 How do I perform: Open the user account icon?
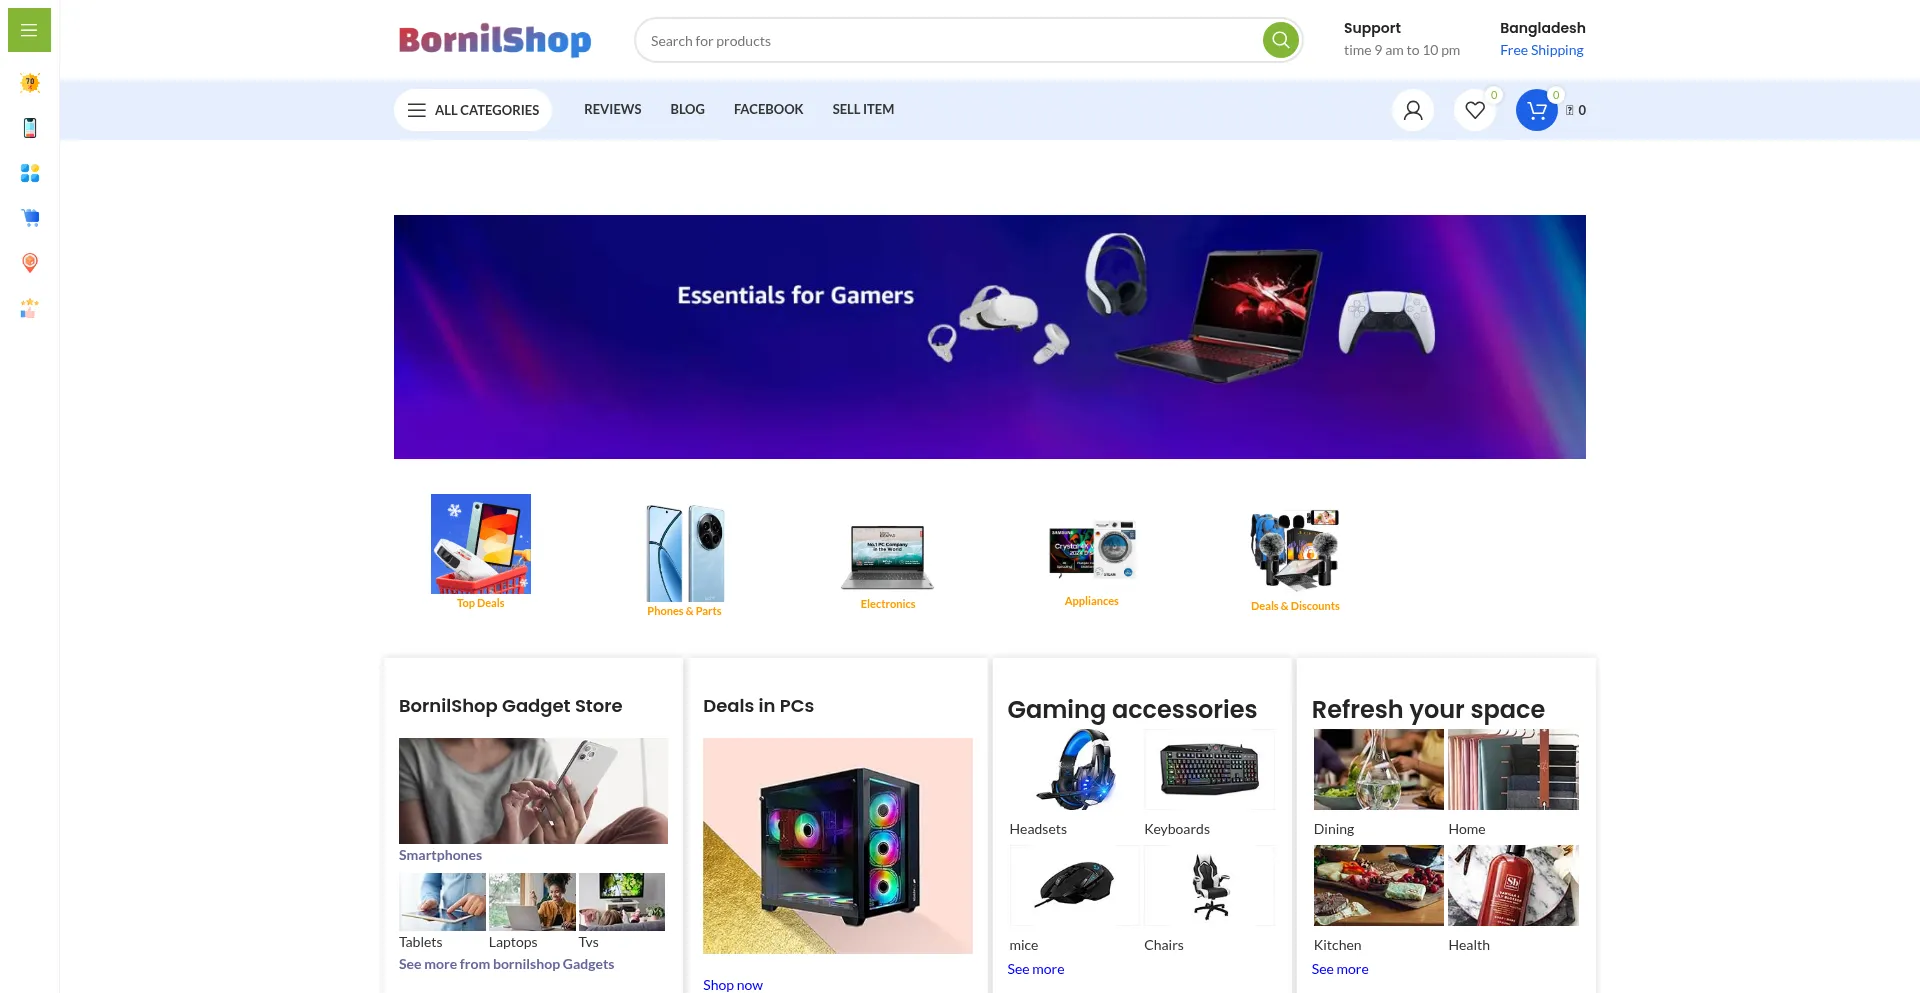1413,110
